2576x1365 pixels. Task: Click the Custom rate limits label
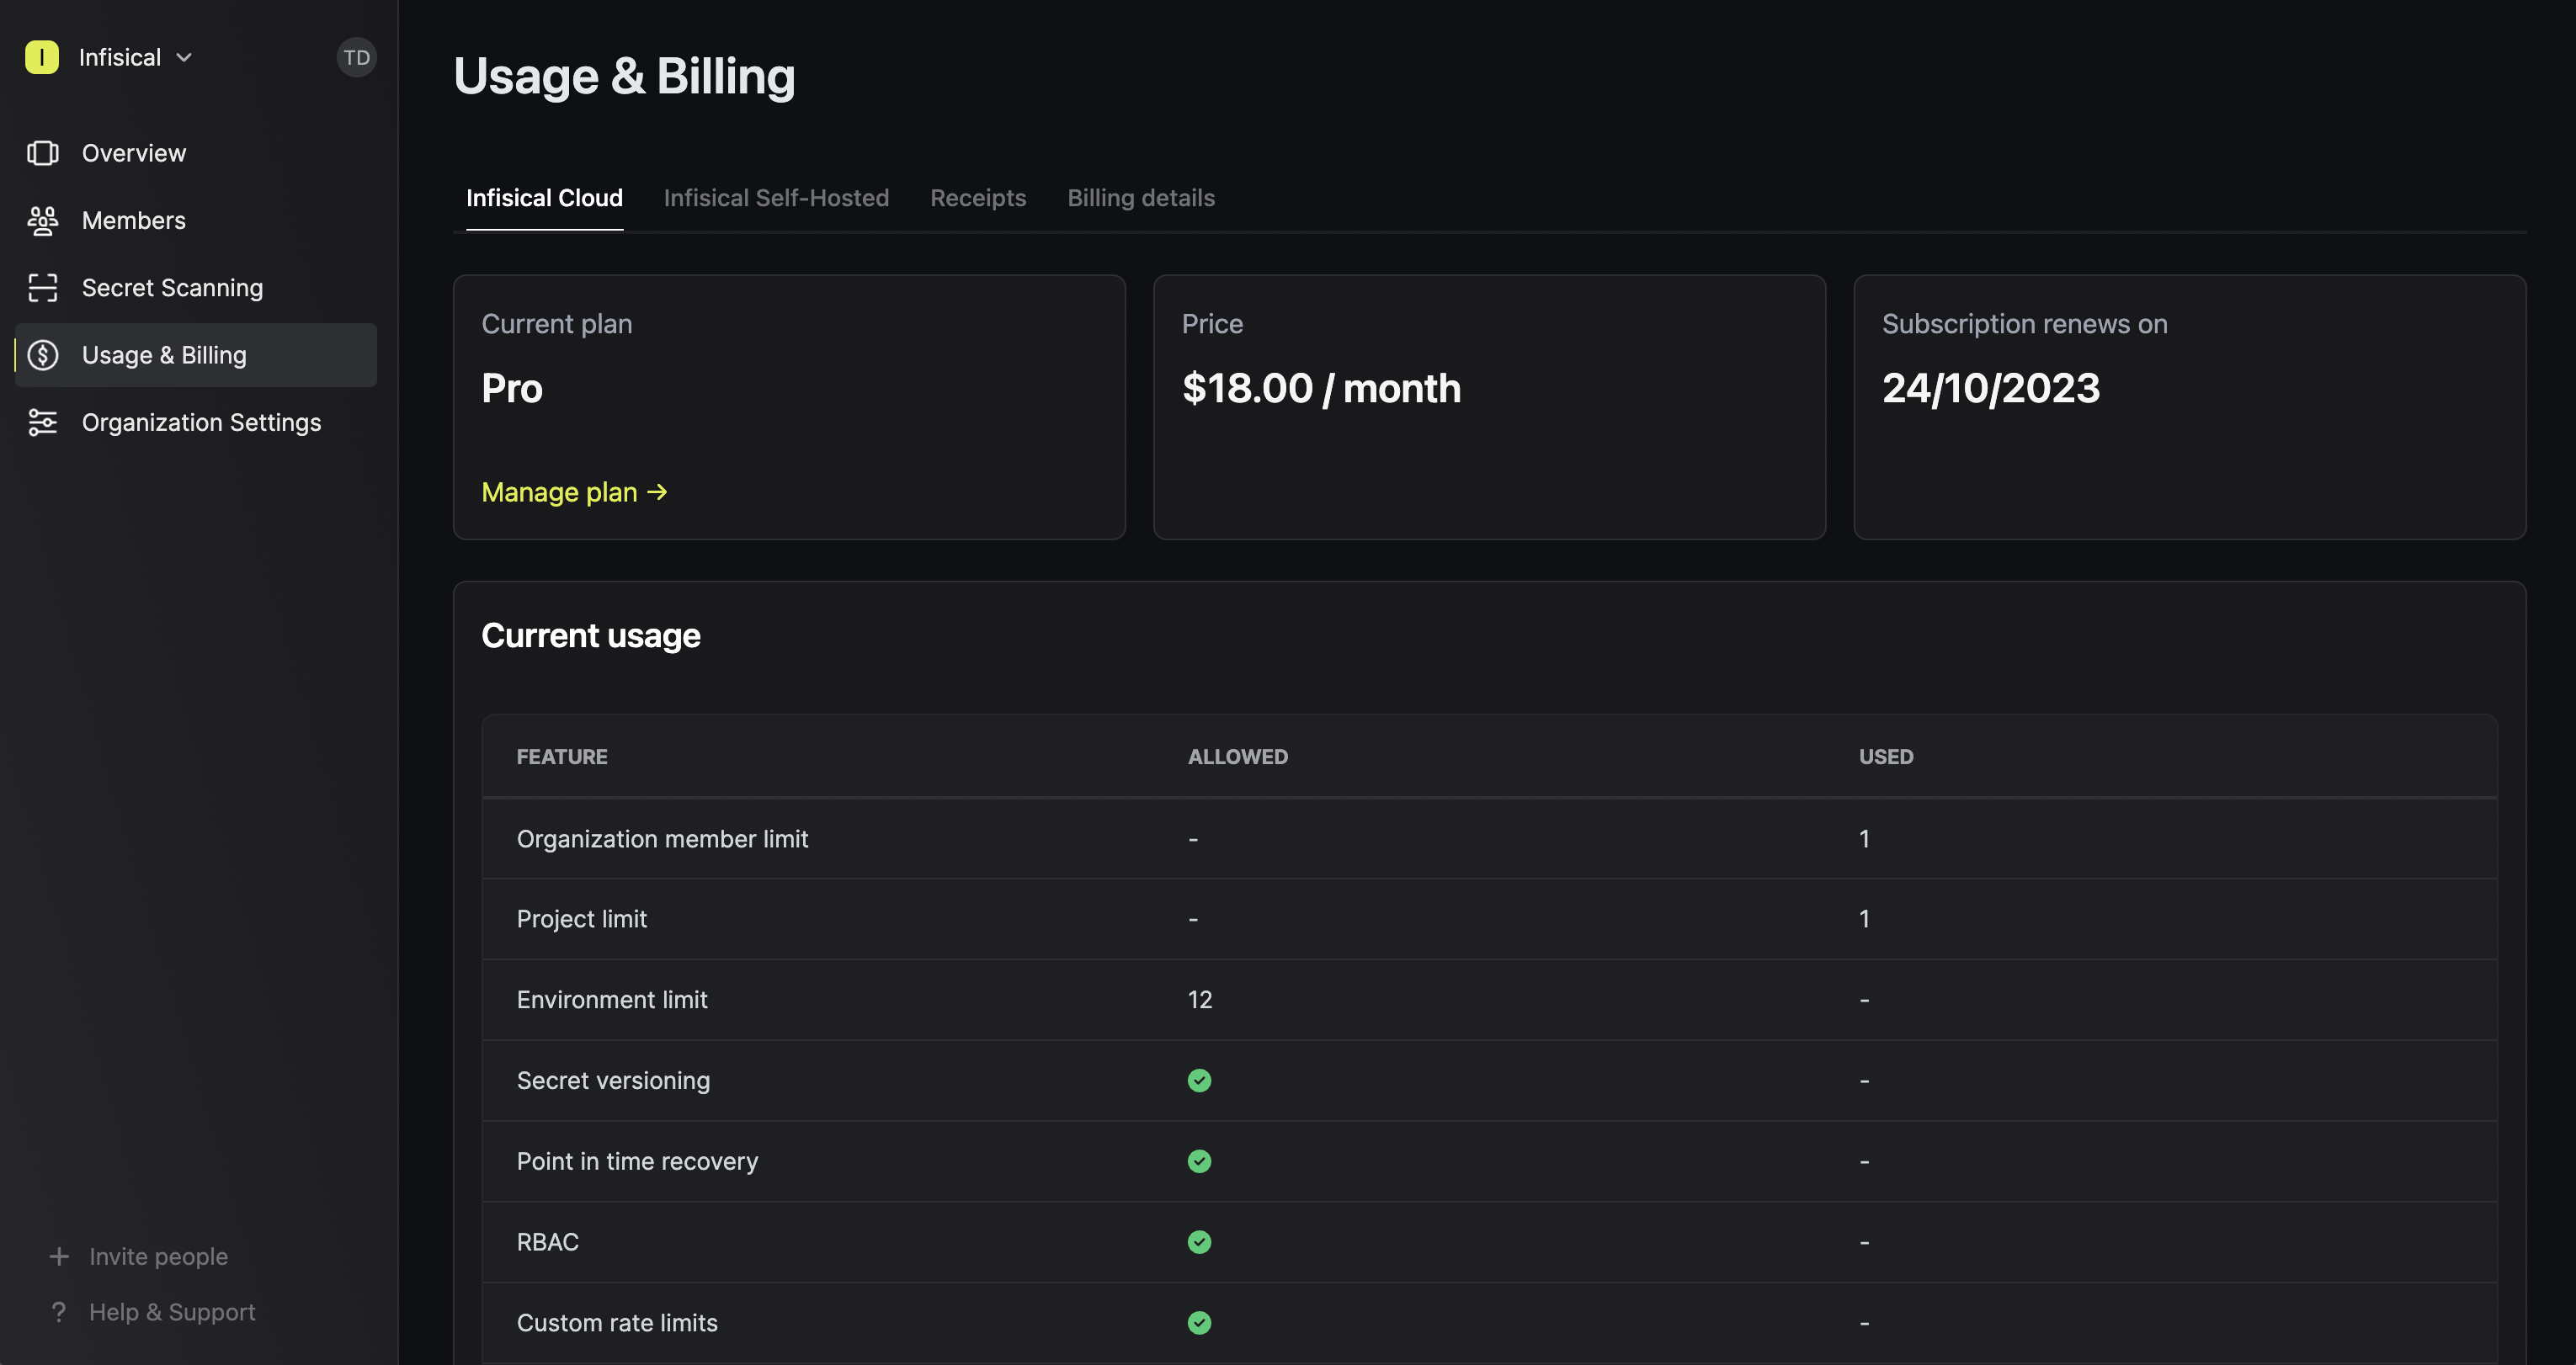(617, 1323)
